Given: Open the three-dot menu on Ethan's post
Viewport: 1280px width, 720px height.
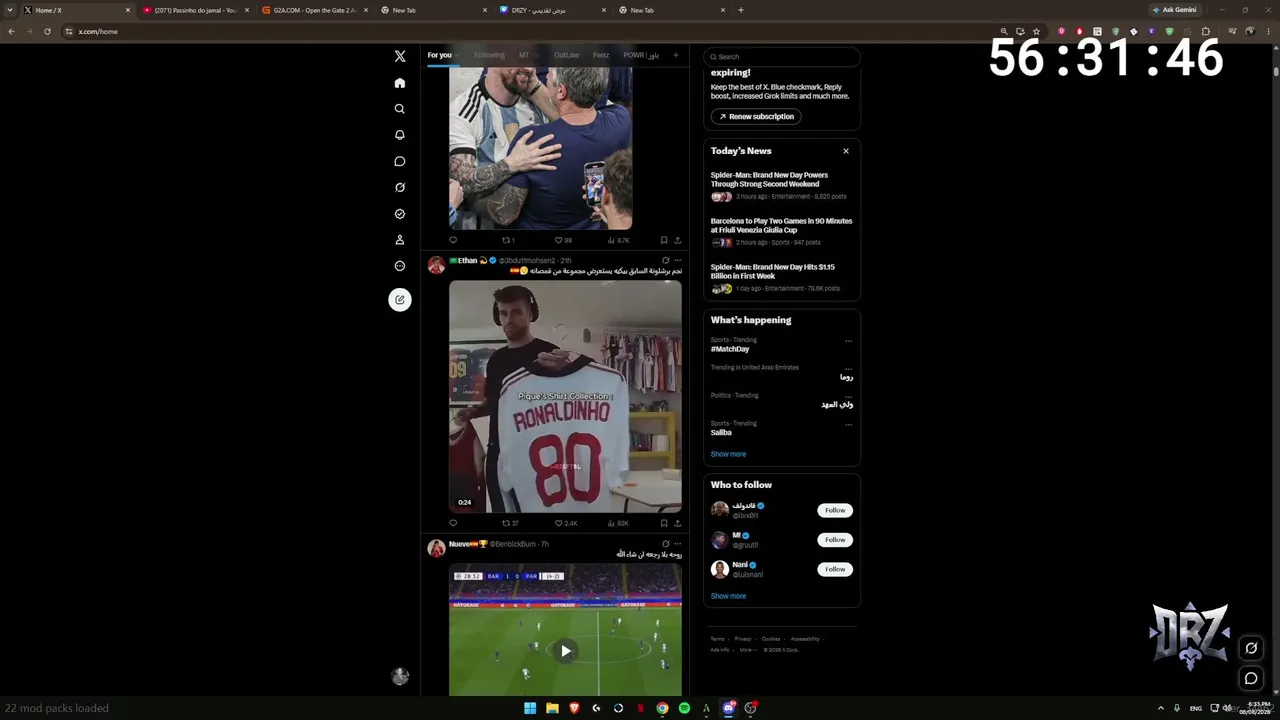Looking at the screenshot, I should click(678, 261).
